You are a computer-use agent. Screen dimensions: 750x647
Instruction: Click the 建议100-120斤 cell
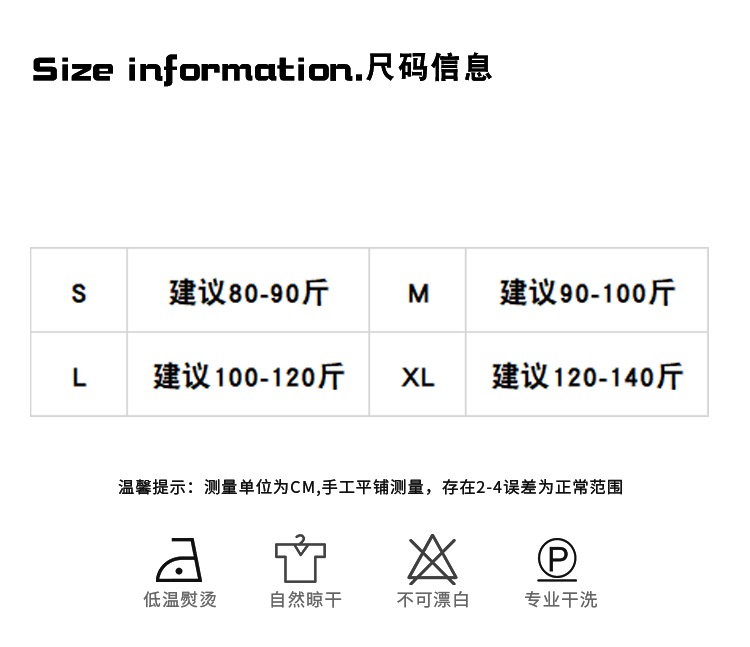(248, 374)
